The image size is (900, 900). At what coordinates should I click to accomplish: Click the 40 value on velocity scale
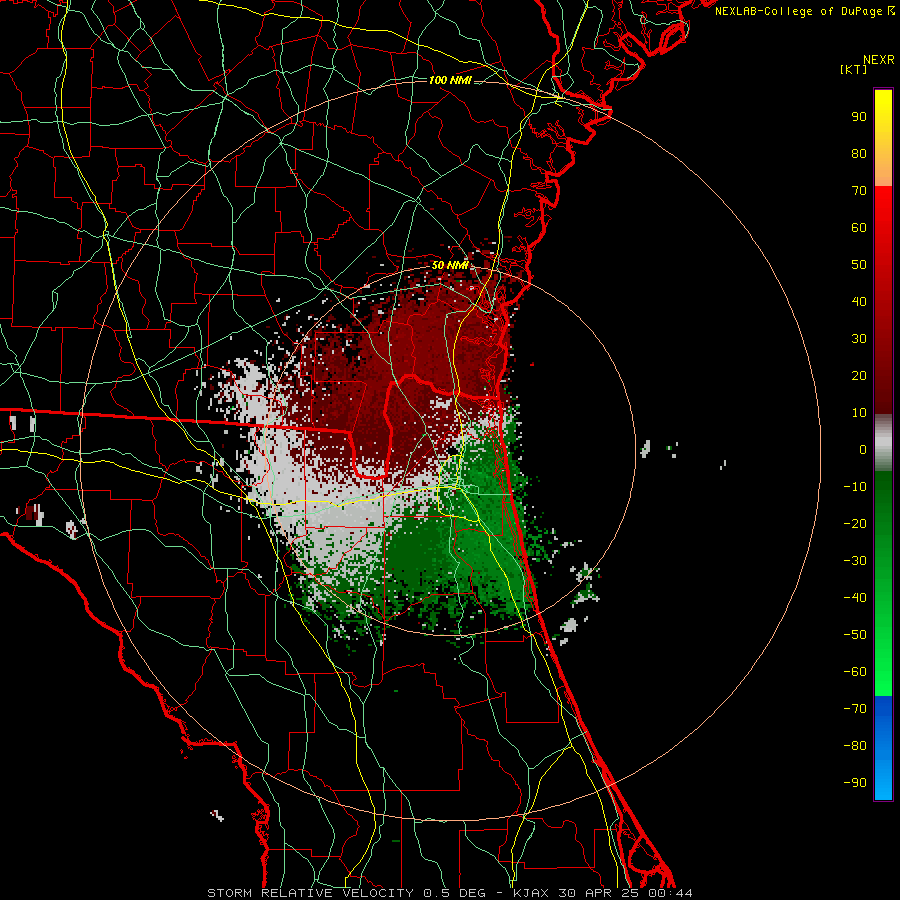click(859, 301)
